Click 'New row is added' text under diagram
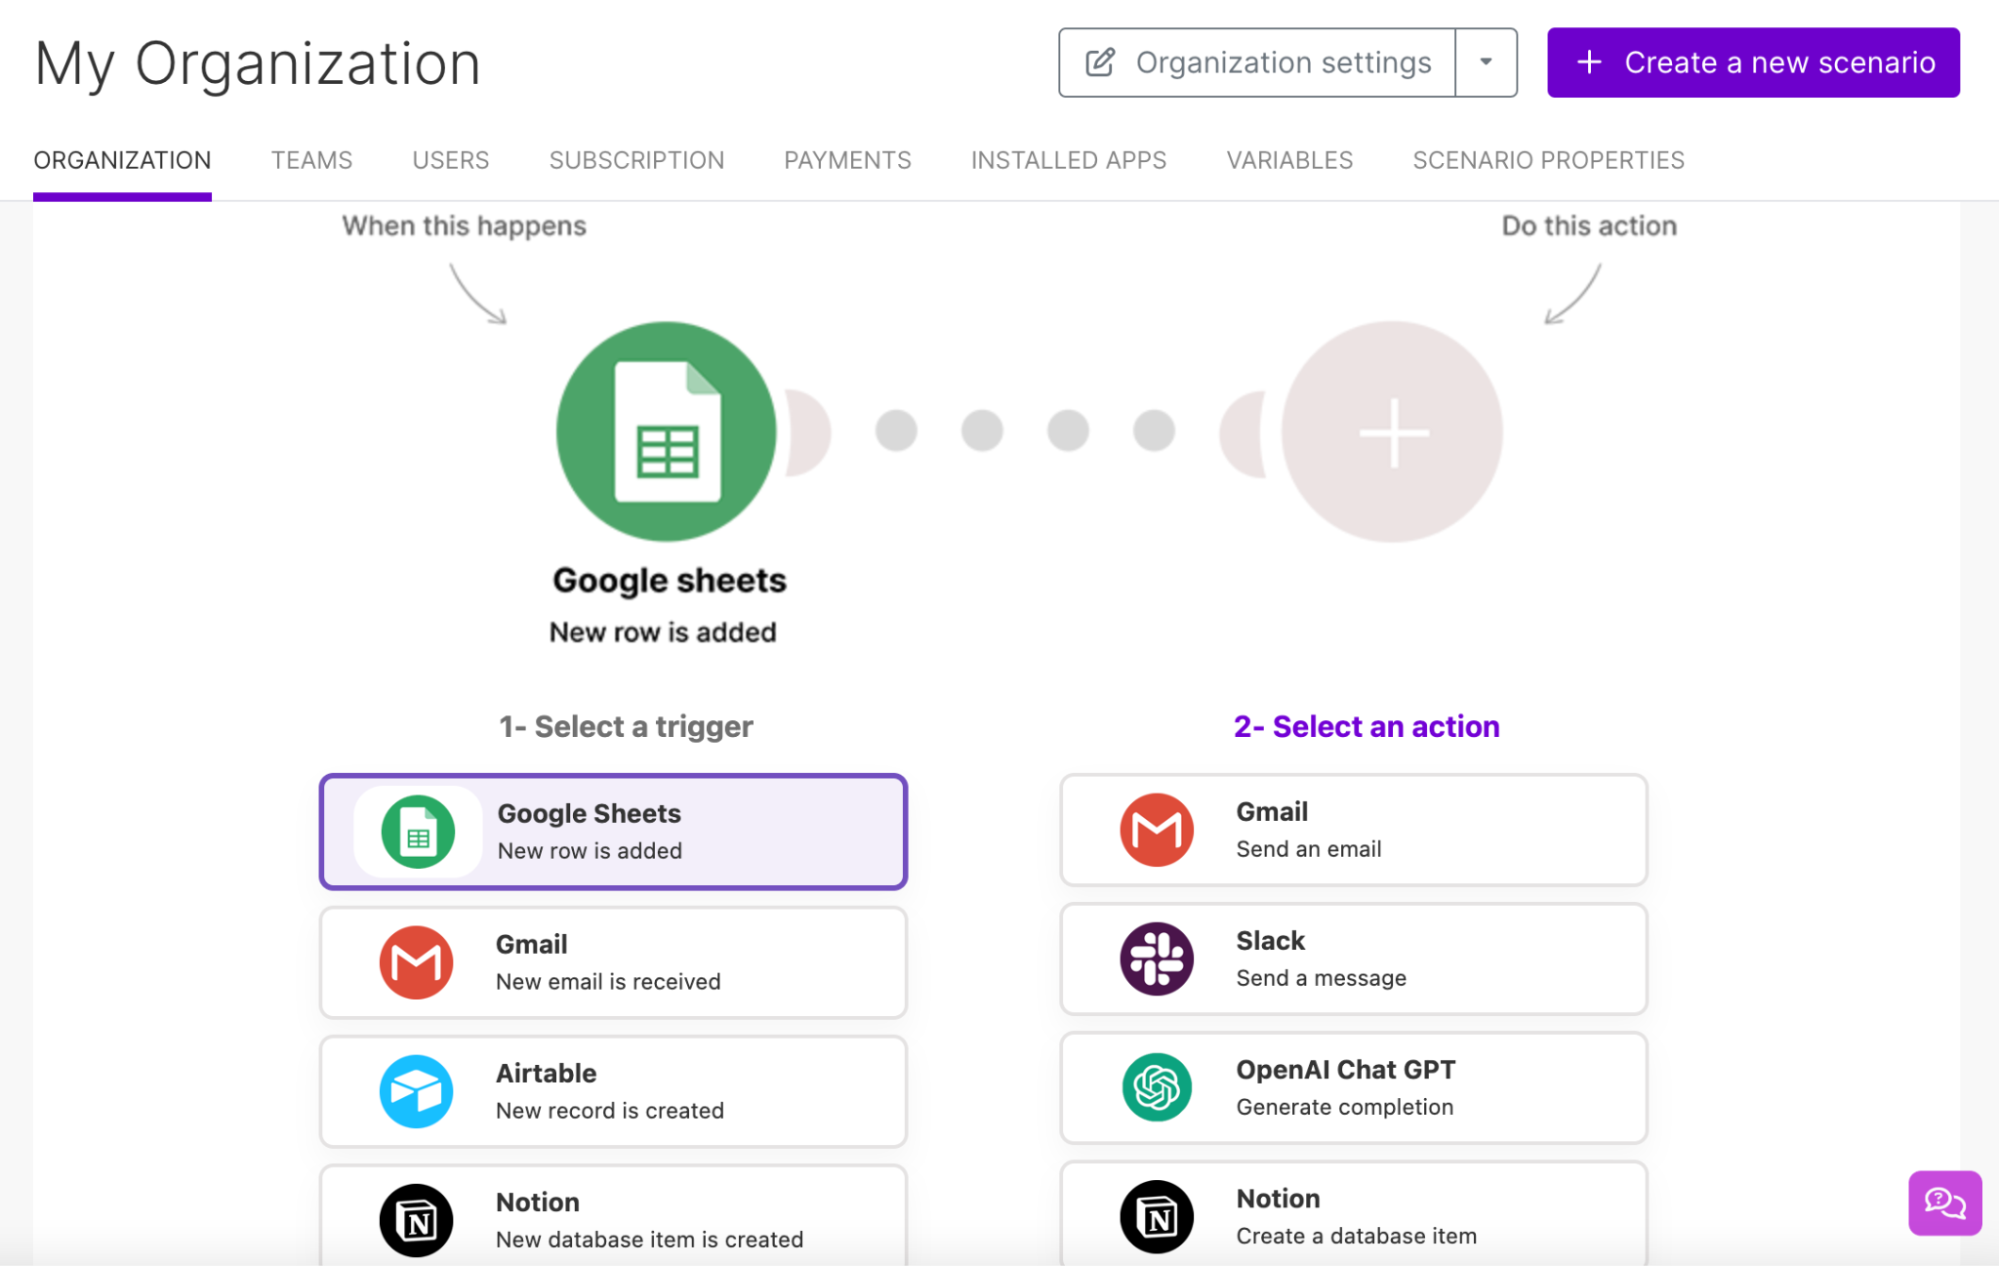 663,632
